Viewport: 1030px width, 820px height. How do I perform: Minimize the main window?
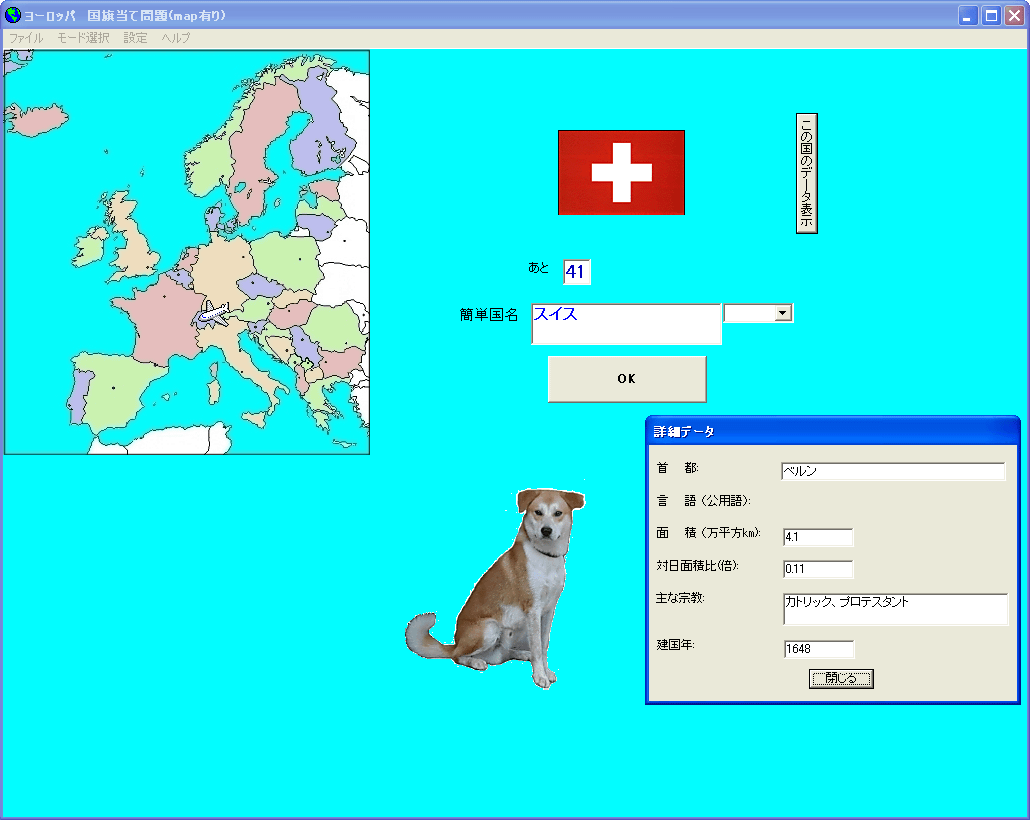(968, 15)
